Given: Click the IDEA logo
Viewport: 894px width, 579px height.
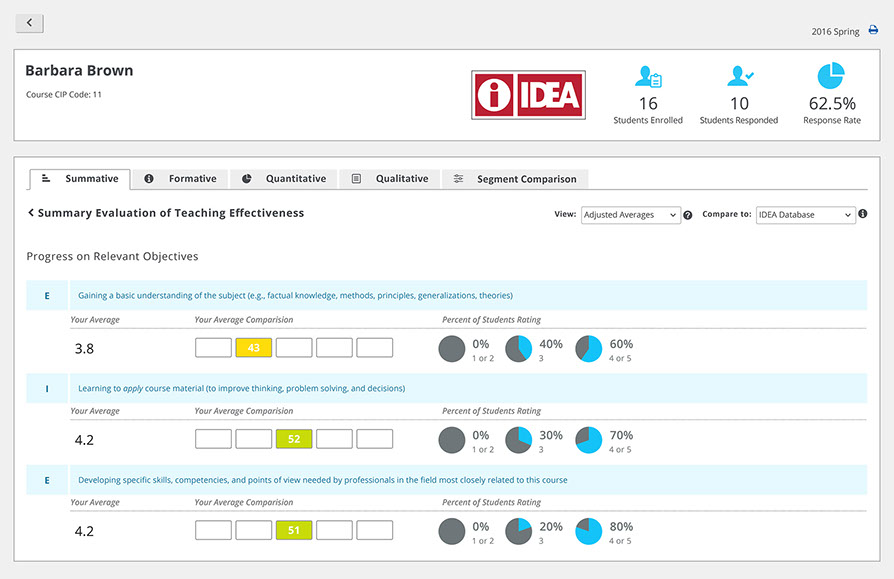Looking at the screenshot, I should pos(528,95).
